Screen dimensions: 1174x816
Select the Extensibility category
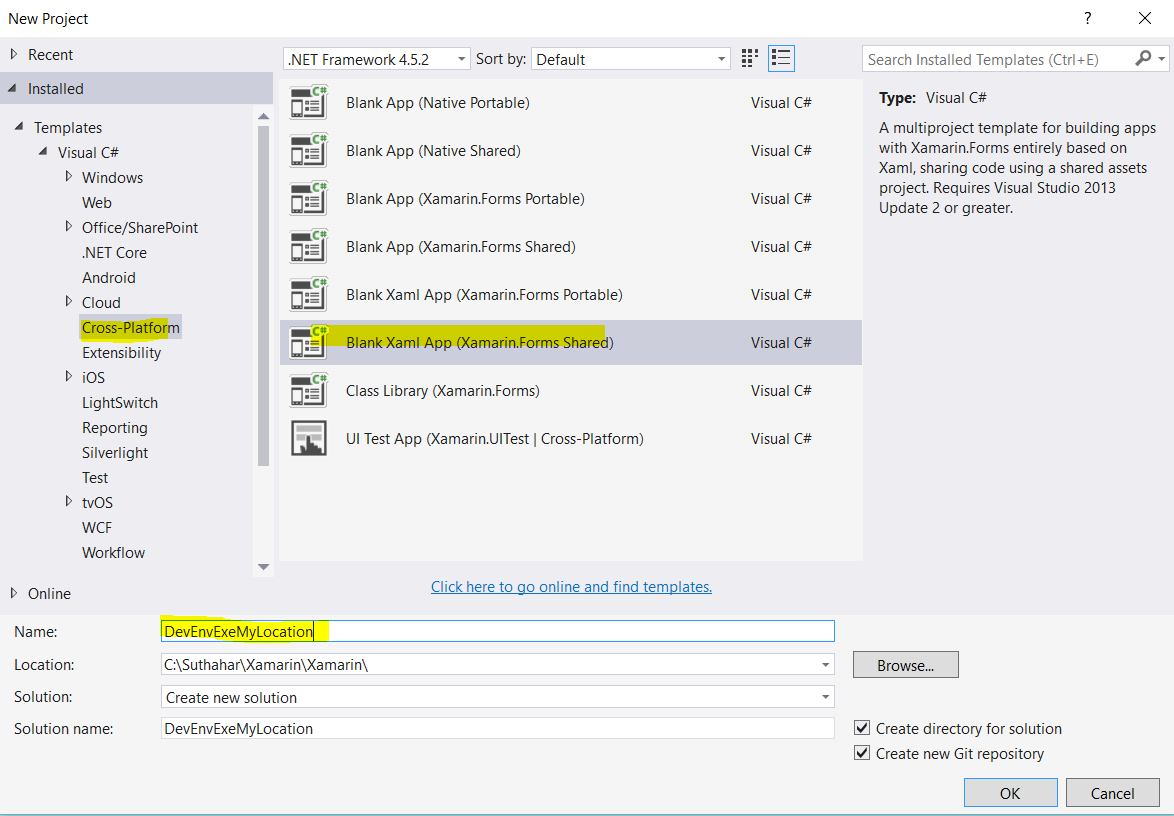tap(121, 353)
